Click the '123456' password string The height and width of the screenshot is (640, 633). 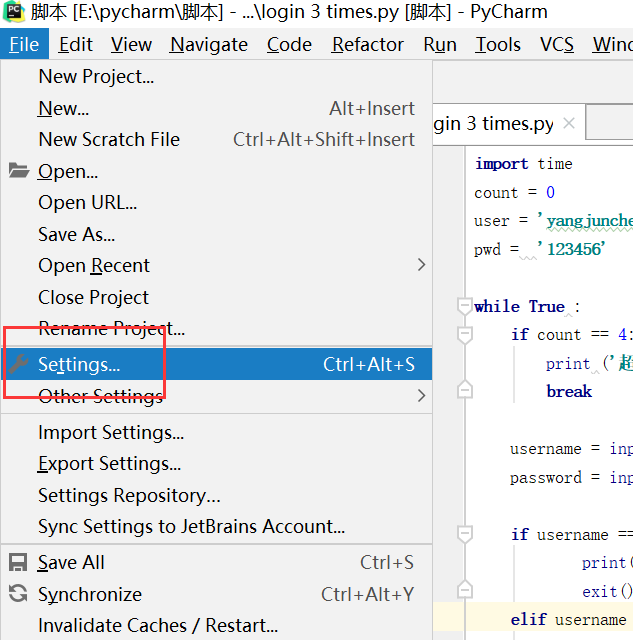point(572,249)
